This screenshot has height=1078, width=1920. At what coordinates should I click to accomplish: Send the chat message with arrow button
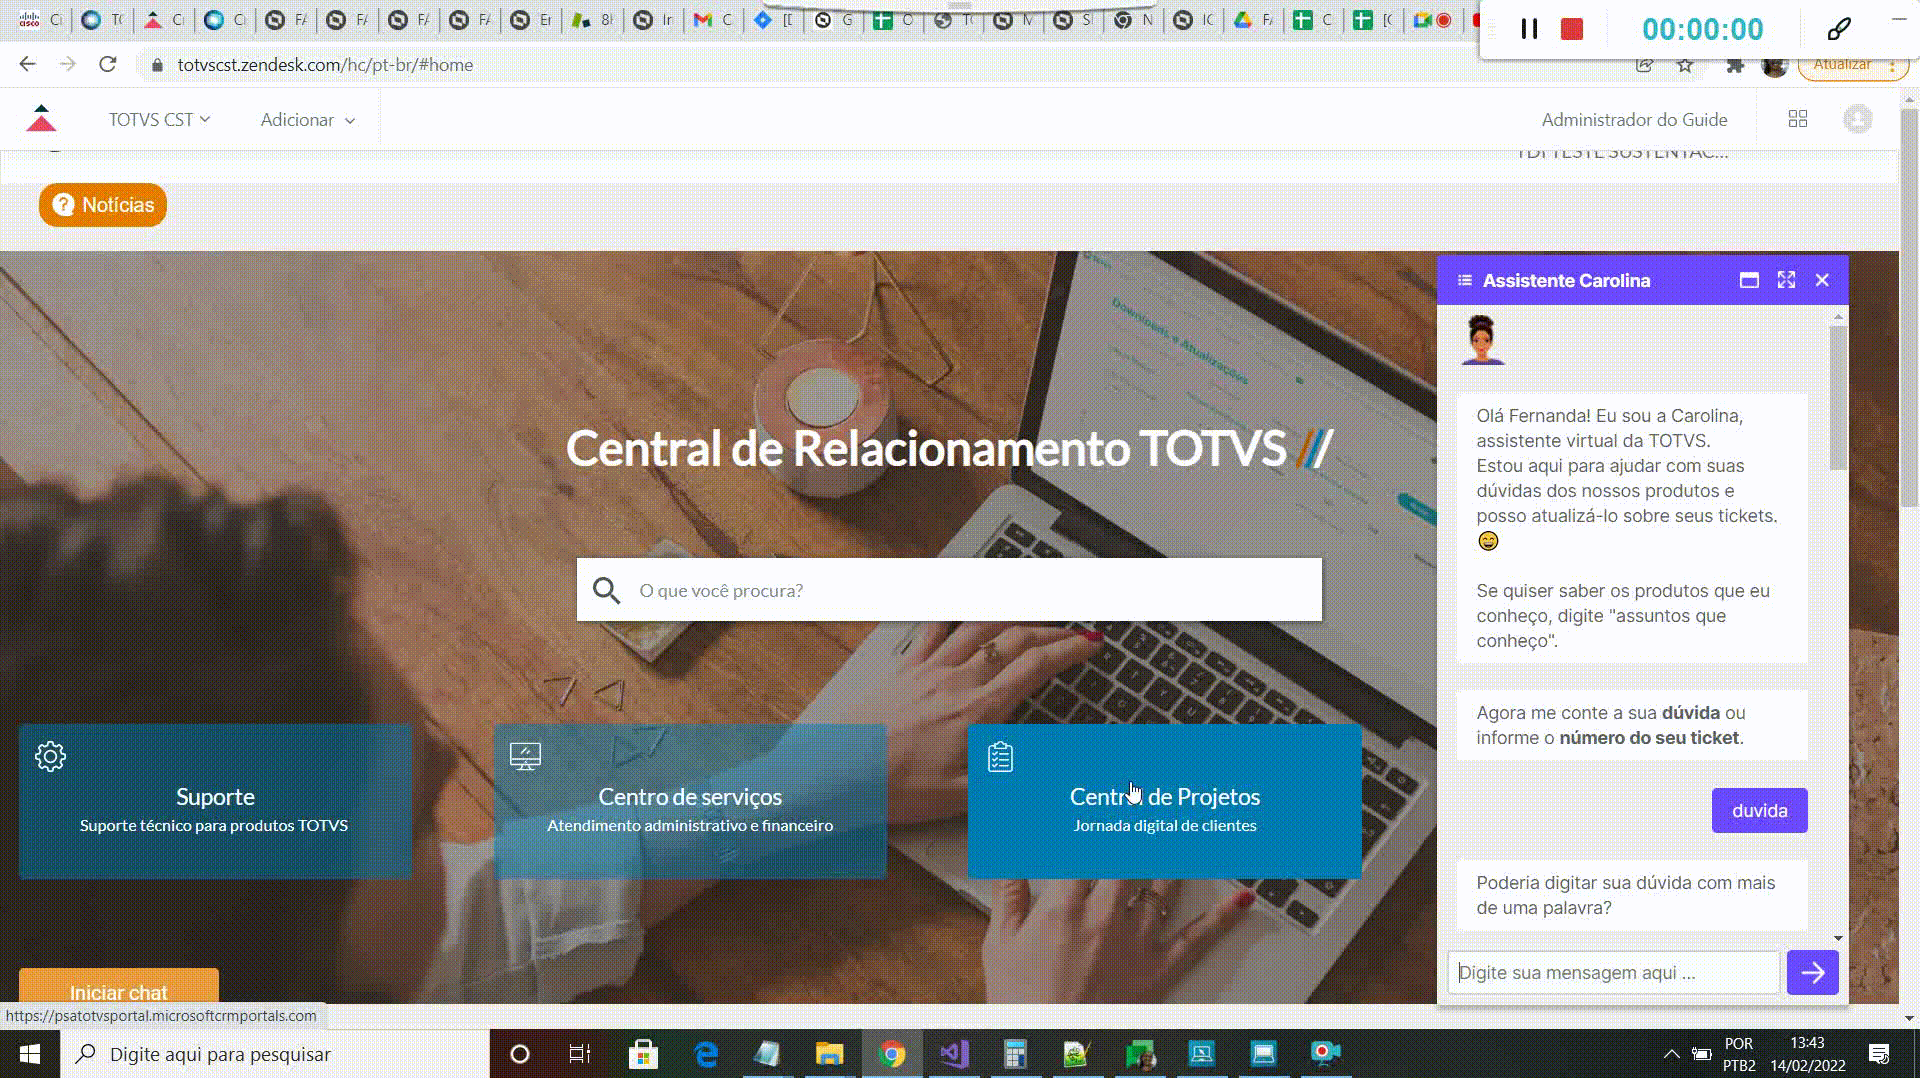point(1813,972)
